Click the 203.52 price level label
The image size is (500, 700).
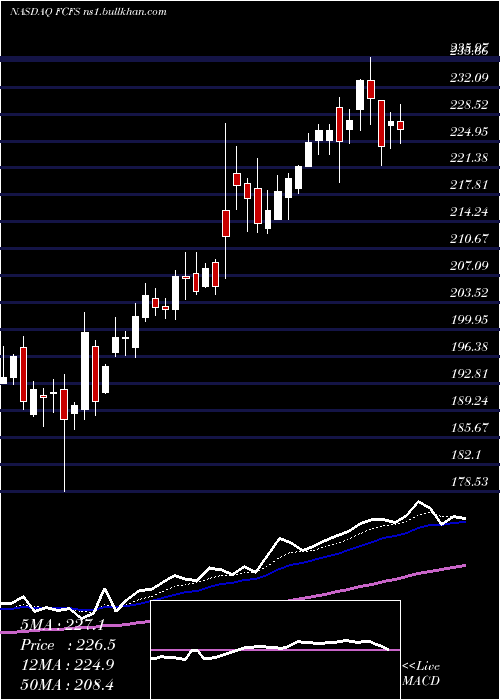pos(469,293)
